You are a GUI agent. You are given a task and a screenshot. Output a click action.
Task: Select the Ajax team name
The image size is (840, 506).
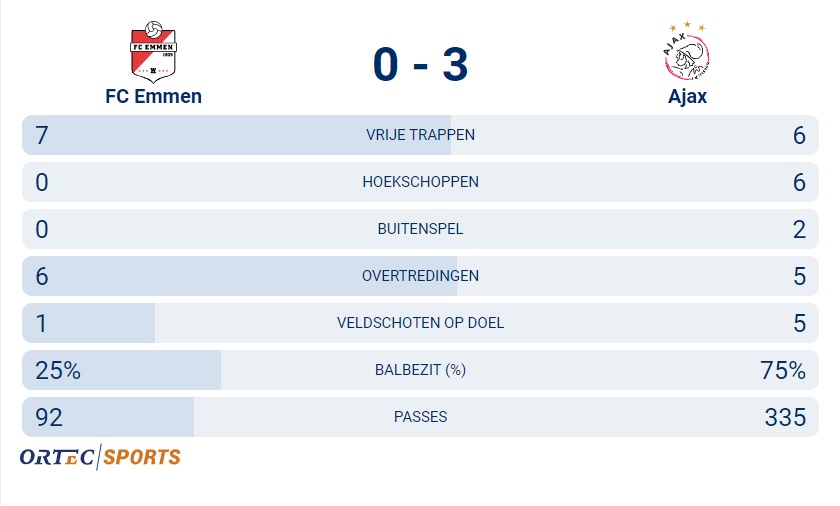tap(687, 97)
